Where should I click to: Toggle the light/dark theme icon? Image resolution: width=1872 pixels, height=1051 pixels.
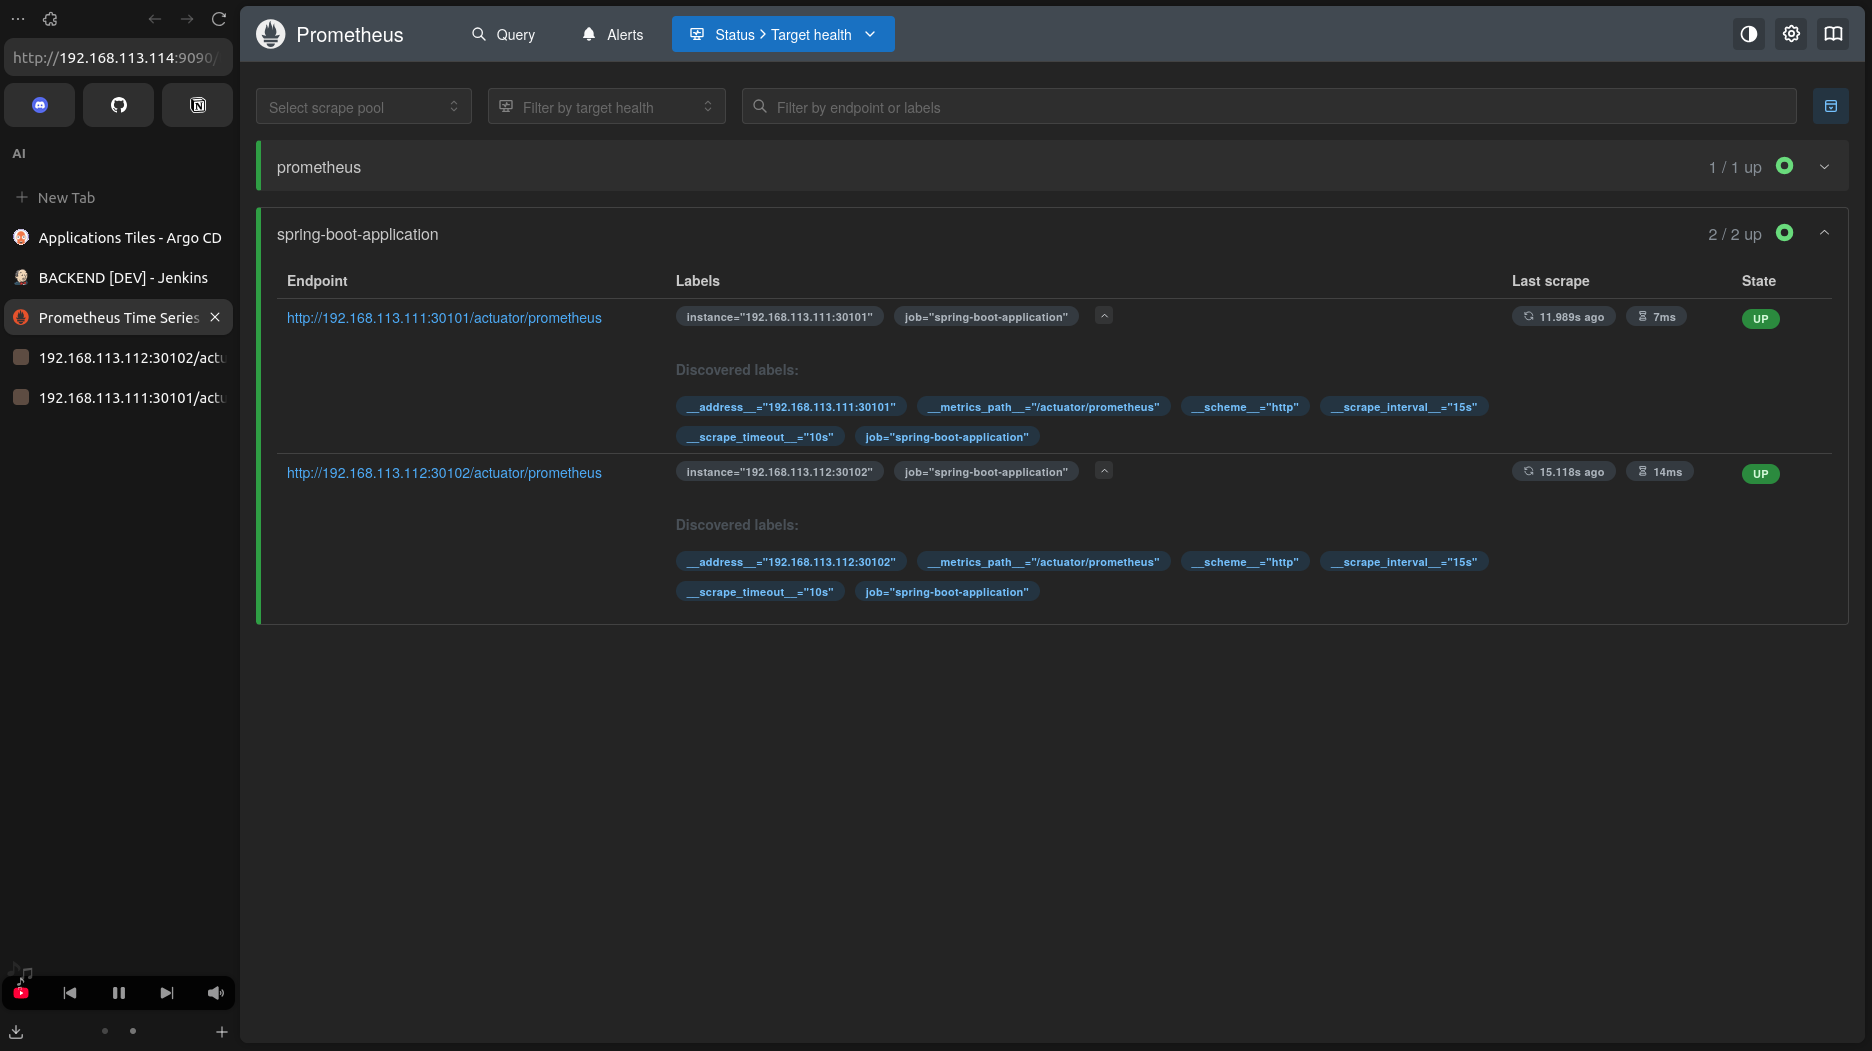pyautogui.click(x=1748, y=34)
